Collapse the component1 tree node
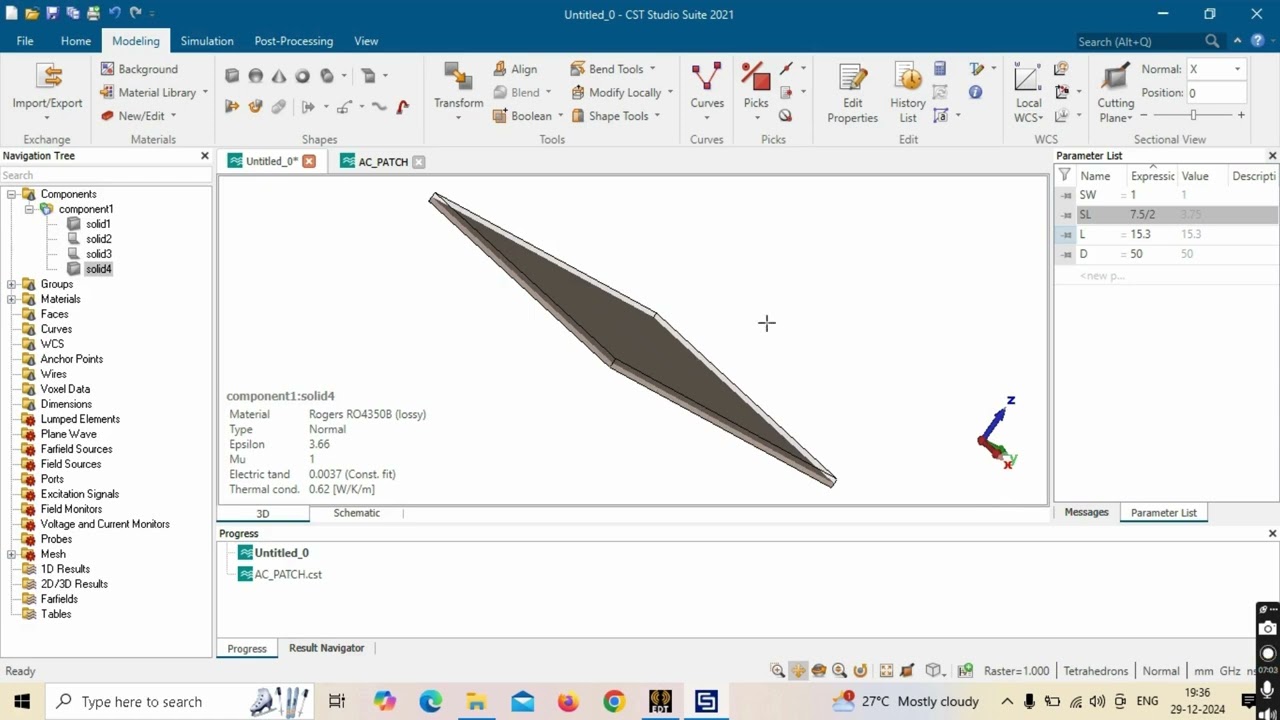 [x=30, y=209]
